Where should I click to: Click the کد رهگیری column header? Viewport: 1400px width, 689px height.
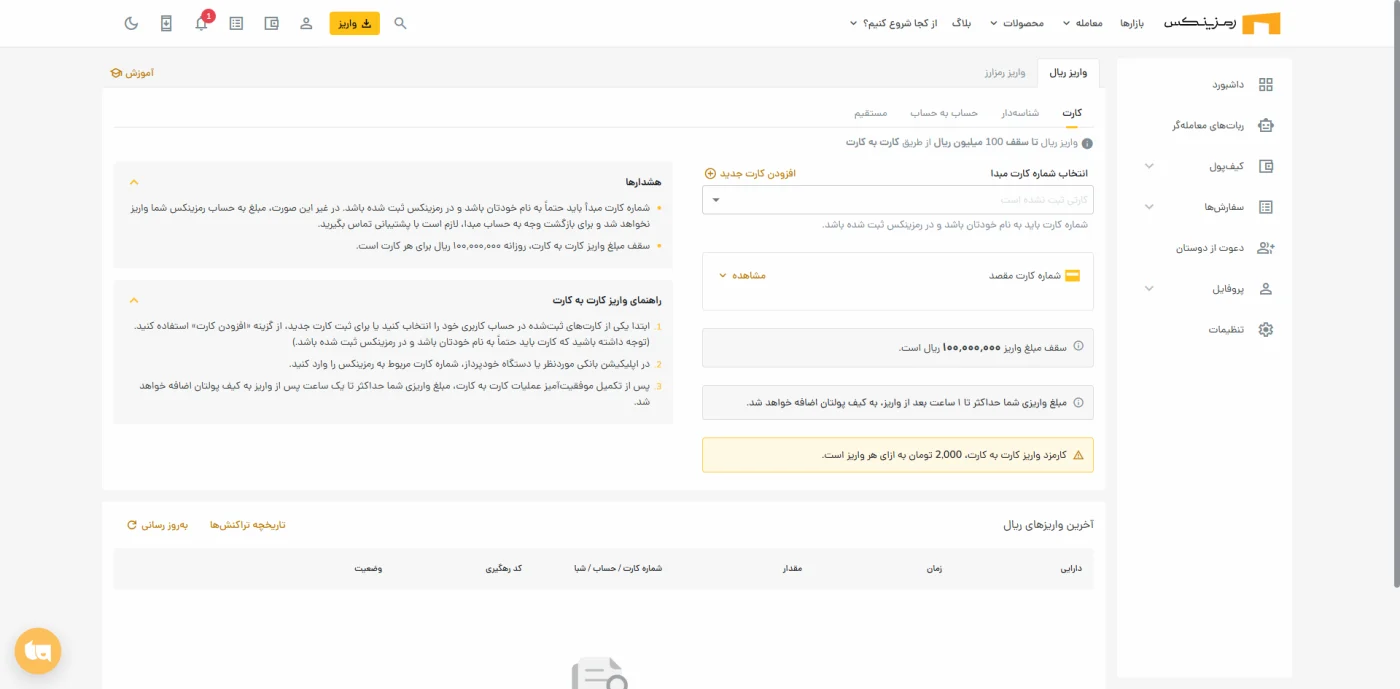(x=504, y=568)
